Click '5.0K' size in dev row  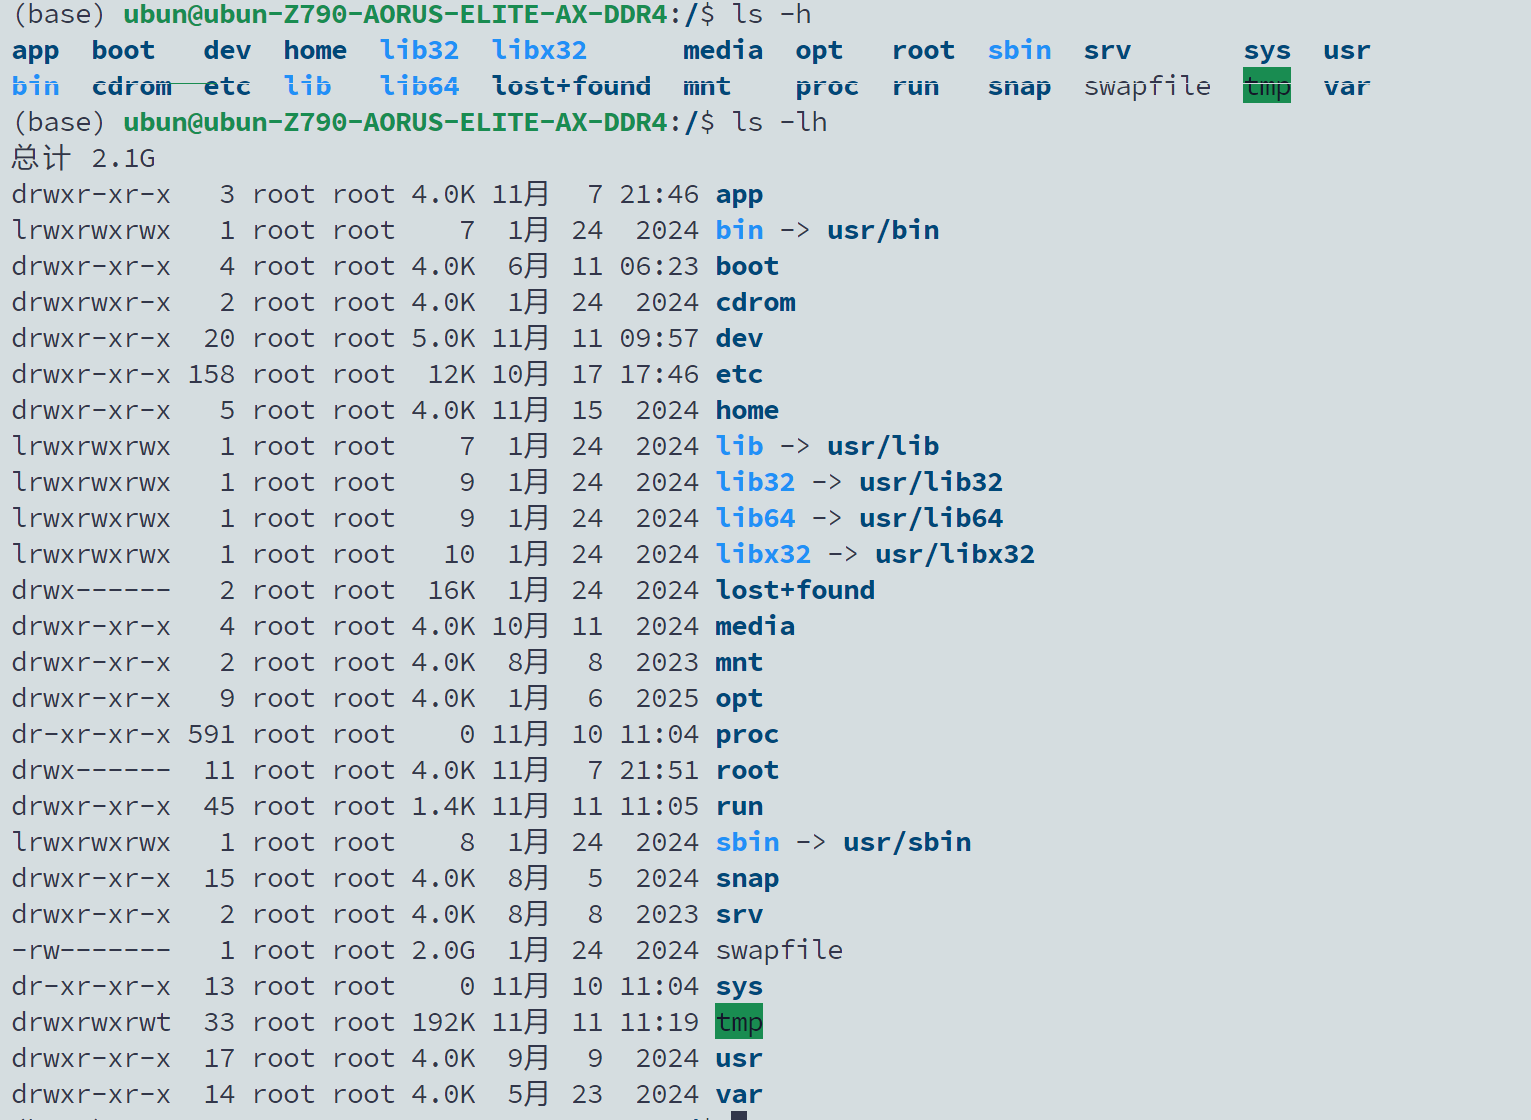point(444,338)
